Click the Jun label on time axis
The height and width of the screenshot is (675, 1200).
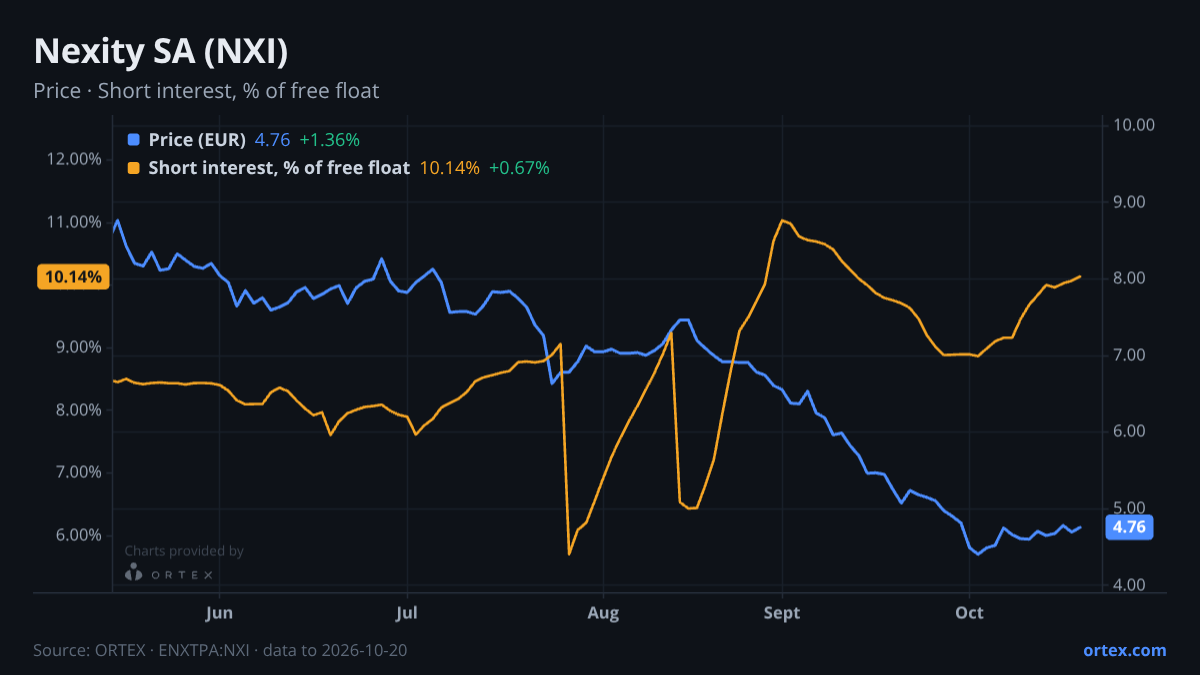pos(218,612)
